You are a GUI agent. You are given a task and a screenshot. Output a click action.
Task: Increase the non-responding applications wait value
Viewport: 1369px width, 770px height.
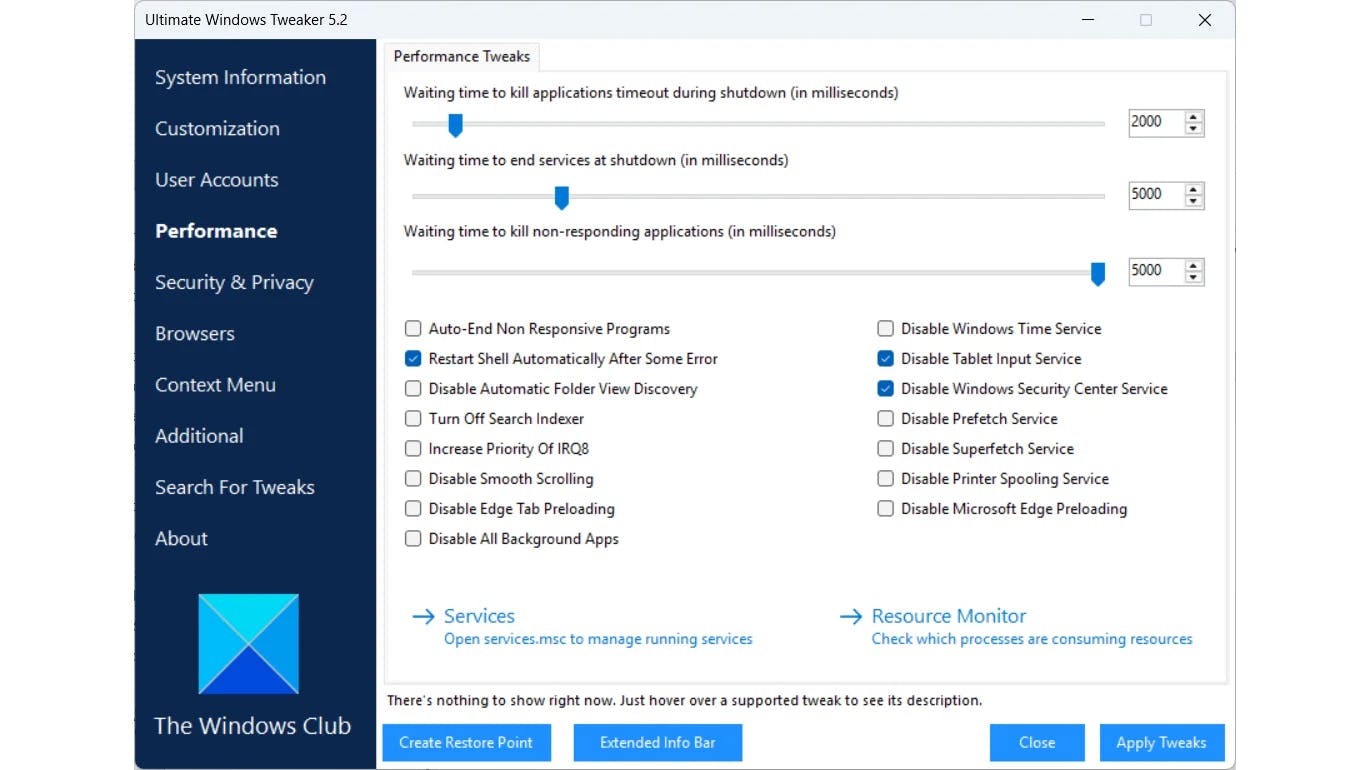tap(1193, 265)
